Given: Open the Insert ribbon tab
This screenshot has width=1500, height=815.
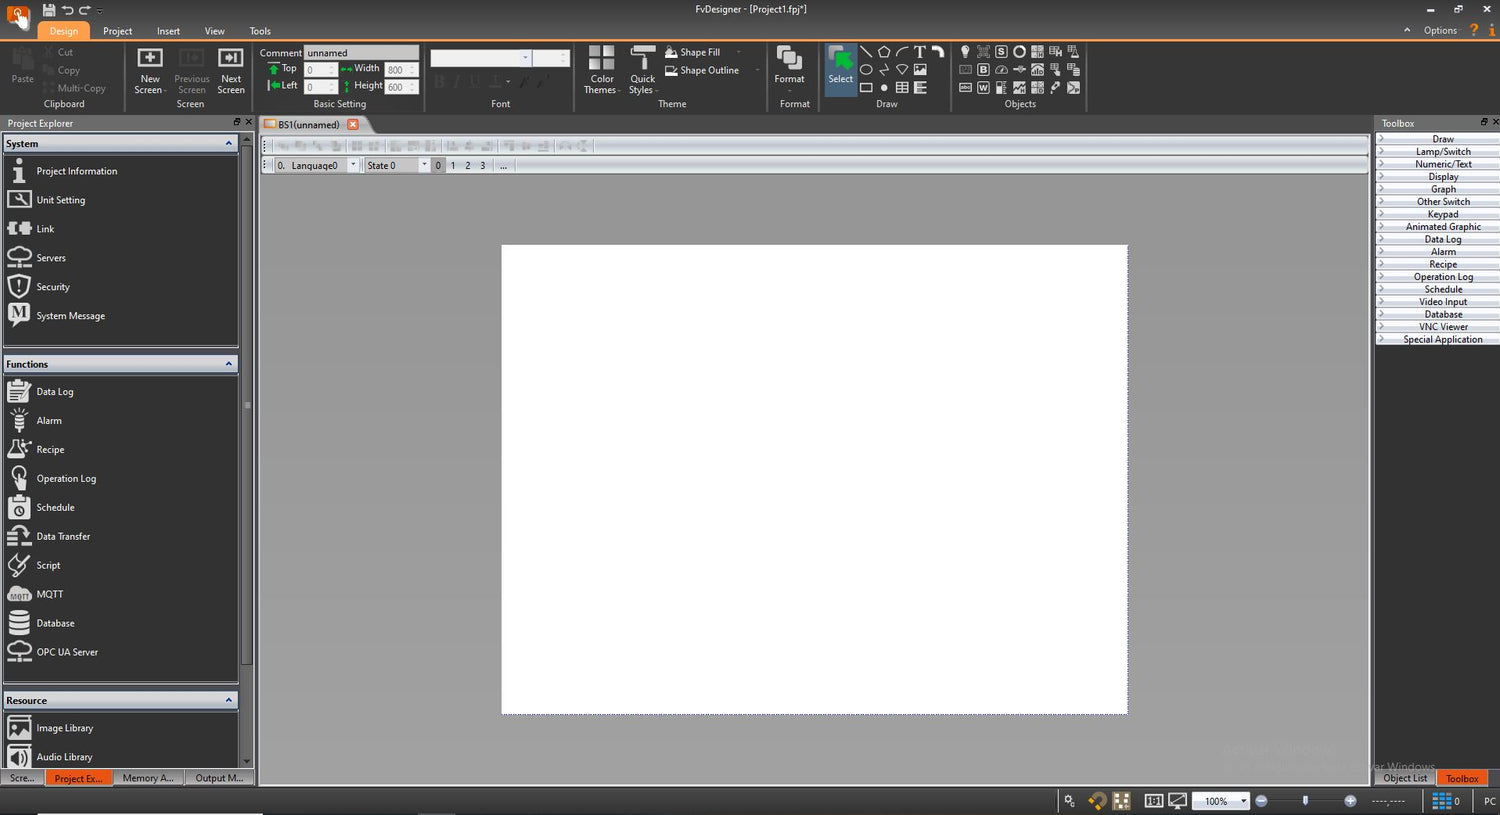Looking at the screenshot, I should 168,31.
